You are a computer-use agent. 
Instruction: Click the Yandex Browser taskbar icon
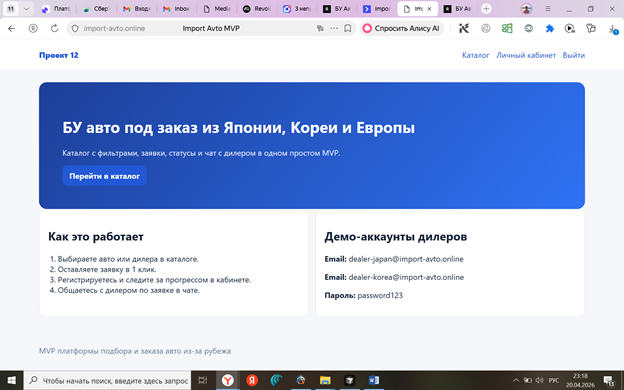point(228,380)
